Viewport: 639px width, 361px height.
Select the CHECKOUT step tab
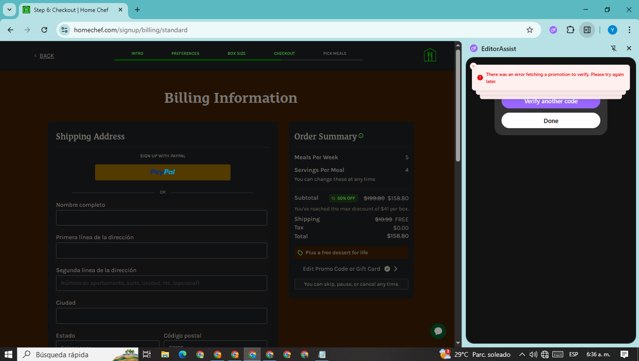point(284,53)
